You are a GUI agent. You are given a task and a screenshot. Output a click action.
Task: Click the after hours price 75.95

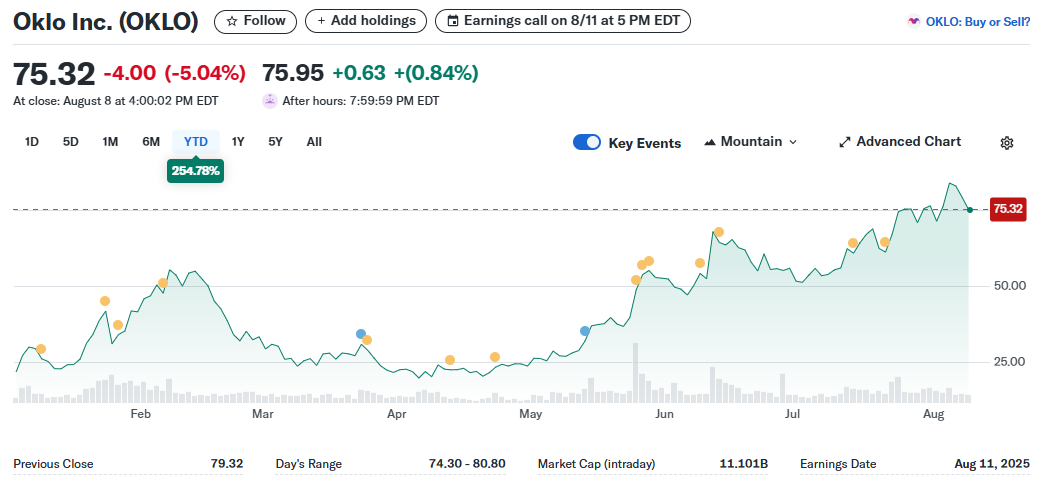292,72
